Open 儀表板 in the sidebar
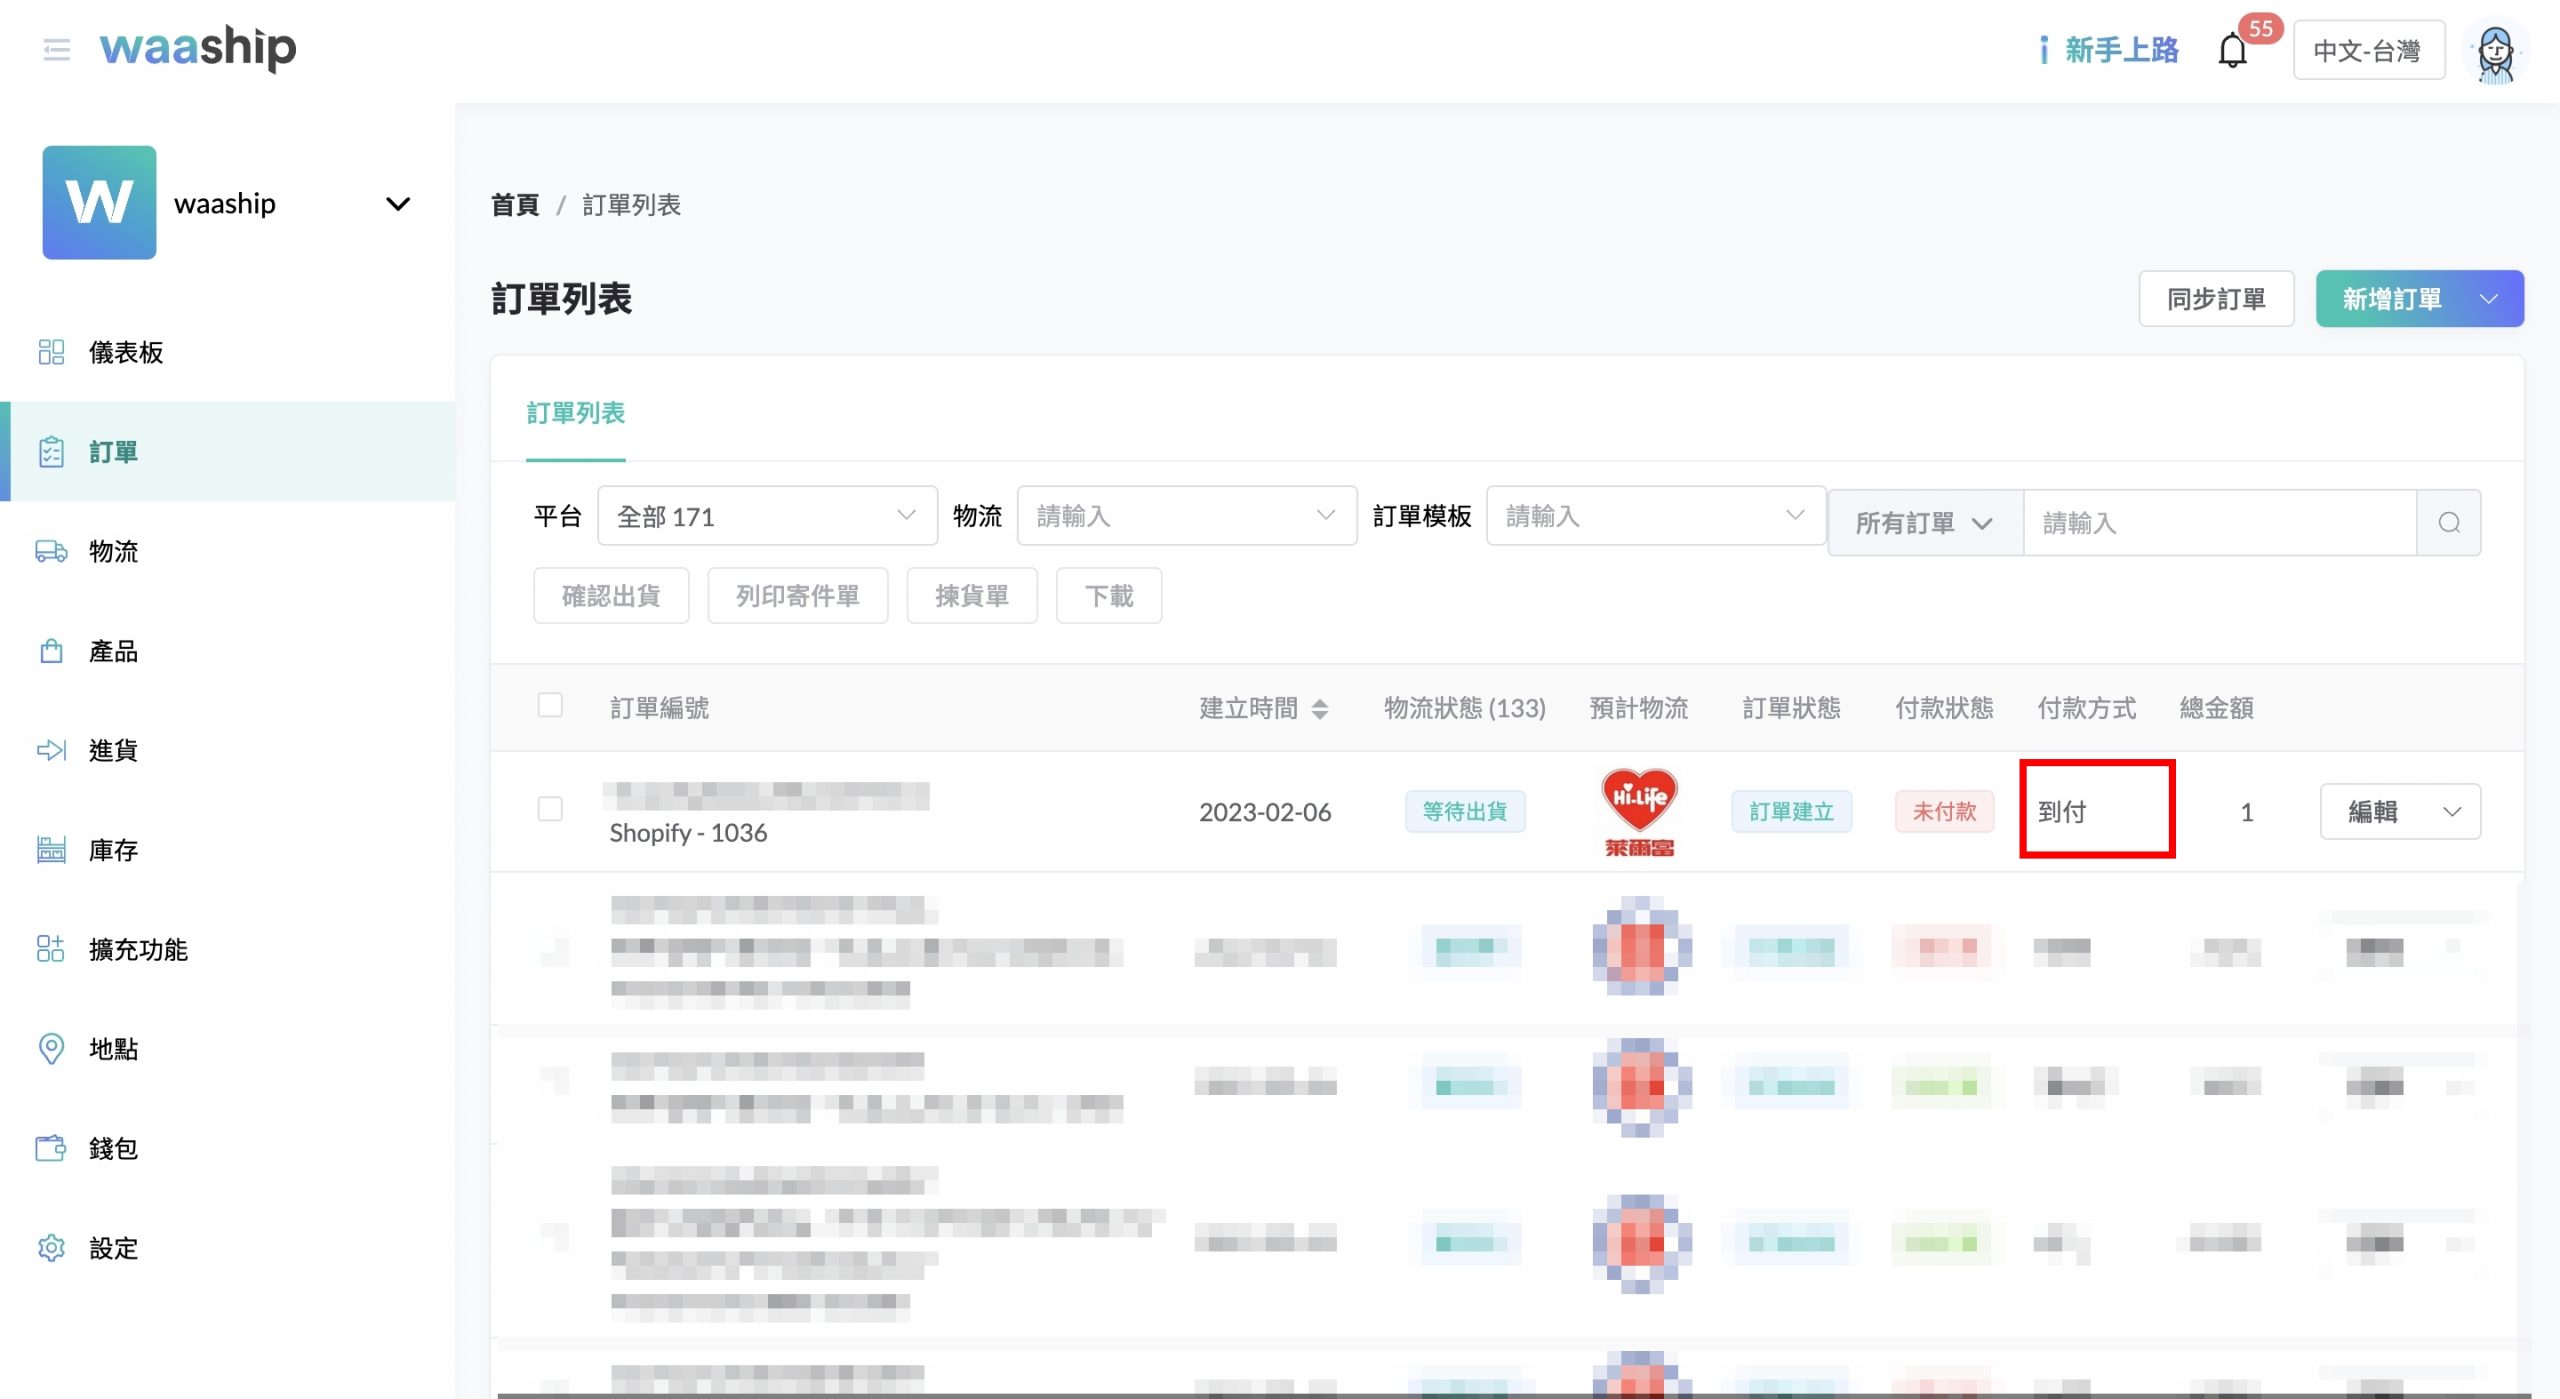 coord(125,352)
